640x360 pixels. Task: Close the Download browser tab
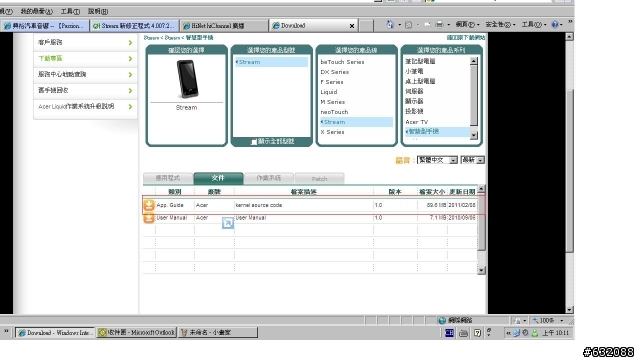(x=352, y=26)
